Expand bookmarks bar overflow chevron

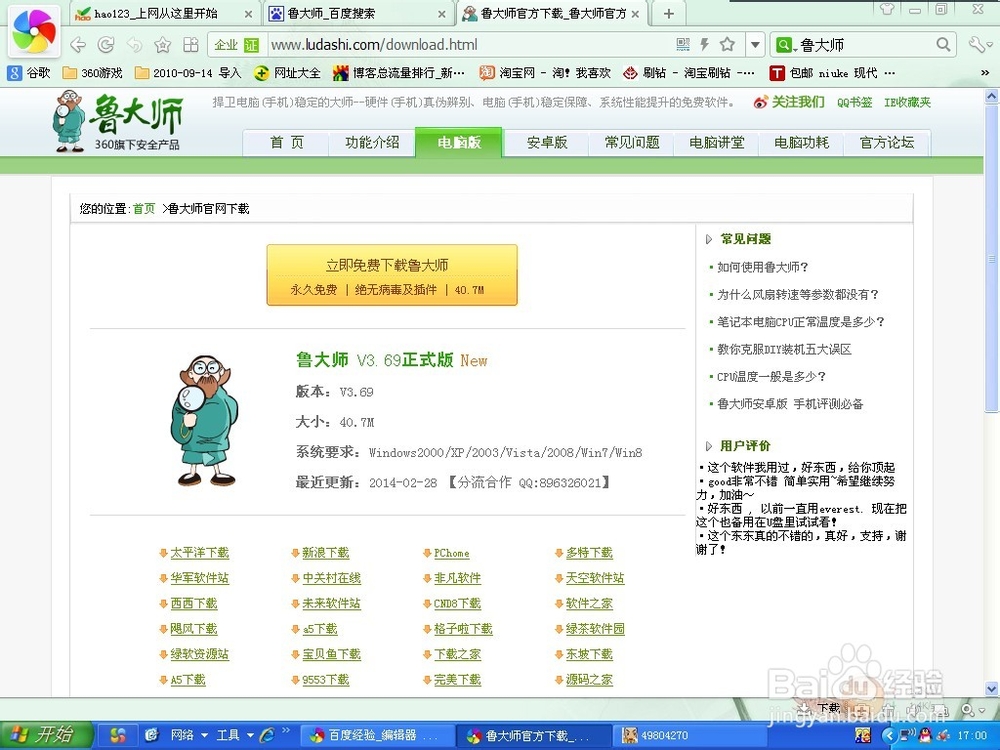(x=985, y=73)
